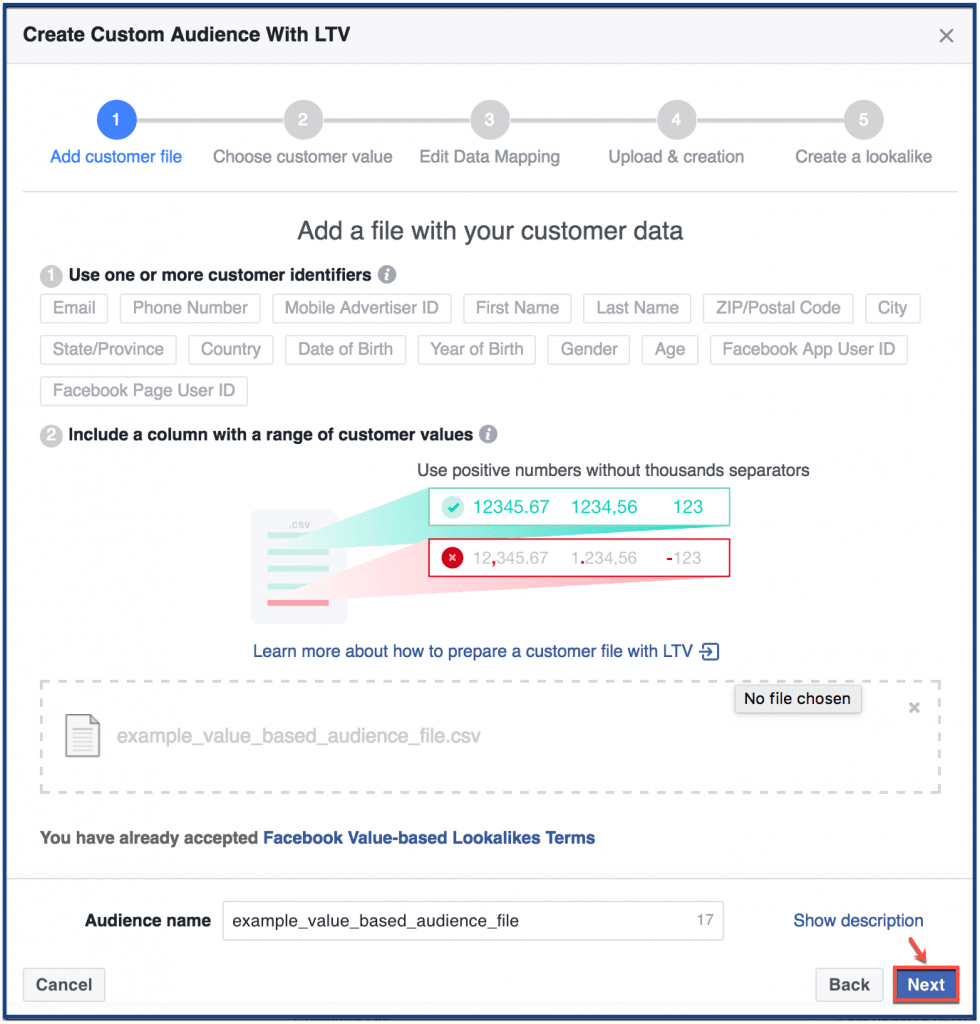Click the valid value 12345.67
980x1024 pixels.
pos(511,507)
